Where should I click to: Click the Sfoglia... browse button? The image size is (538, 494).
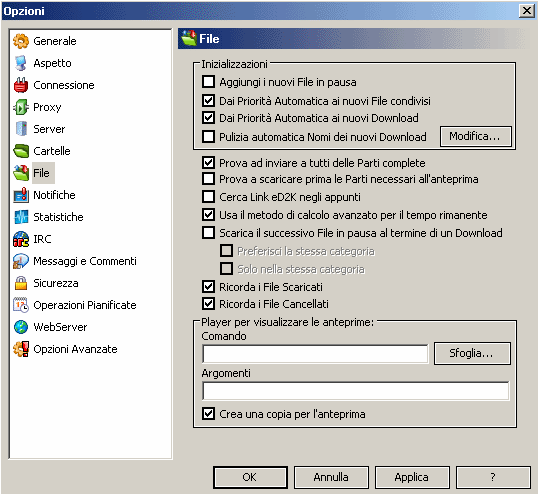click(x=472, y=353)
